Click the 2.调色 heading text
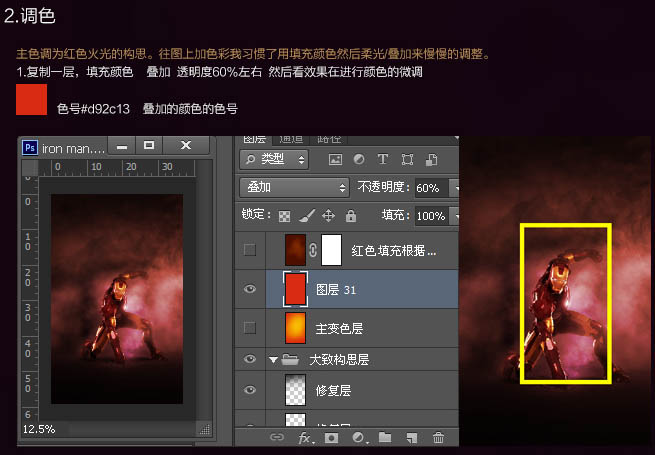This screenshot has width=655, height=455. click(x=29, y=15)
